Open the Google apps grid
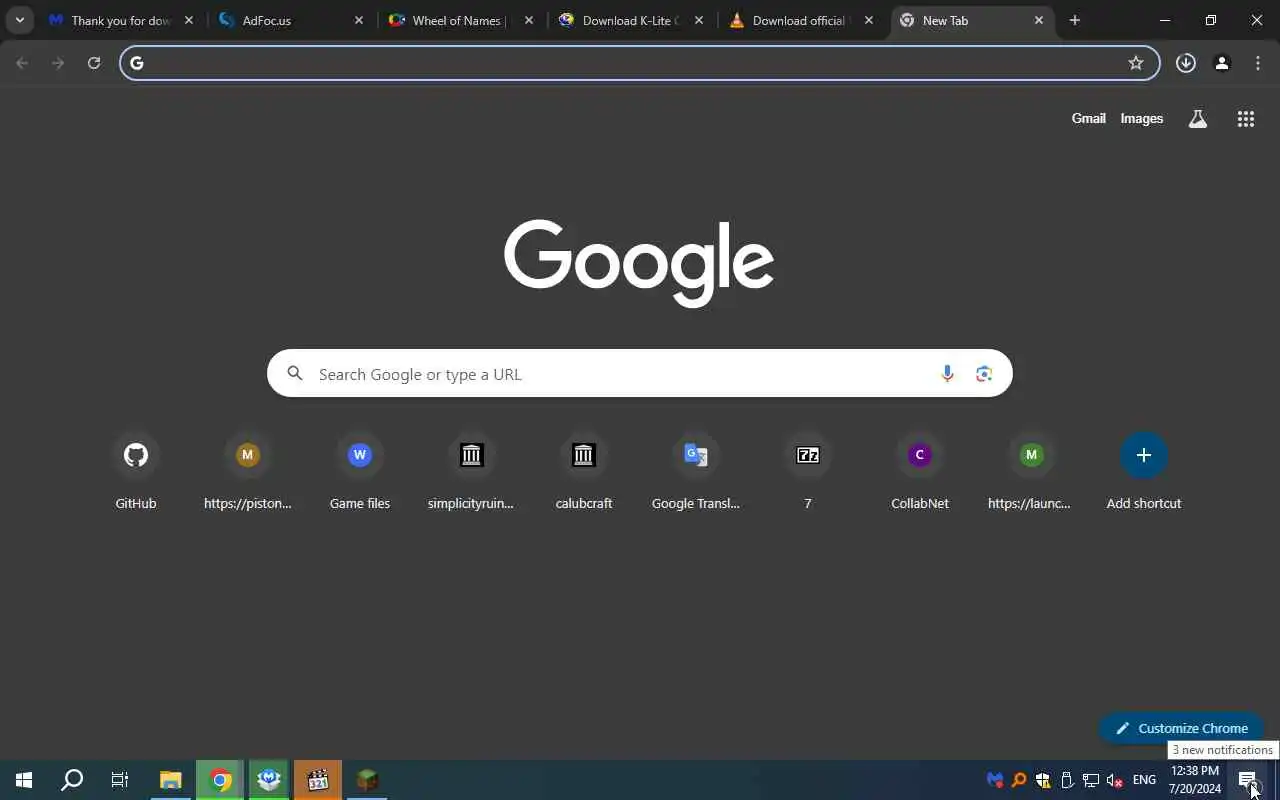This screenshot has height=800, width=1280. (1246, 119)
